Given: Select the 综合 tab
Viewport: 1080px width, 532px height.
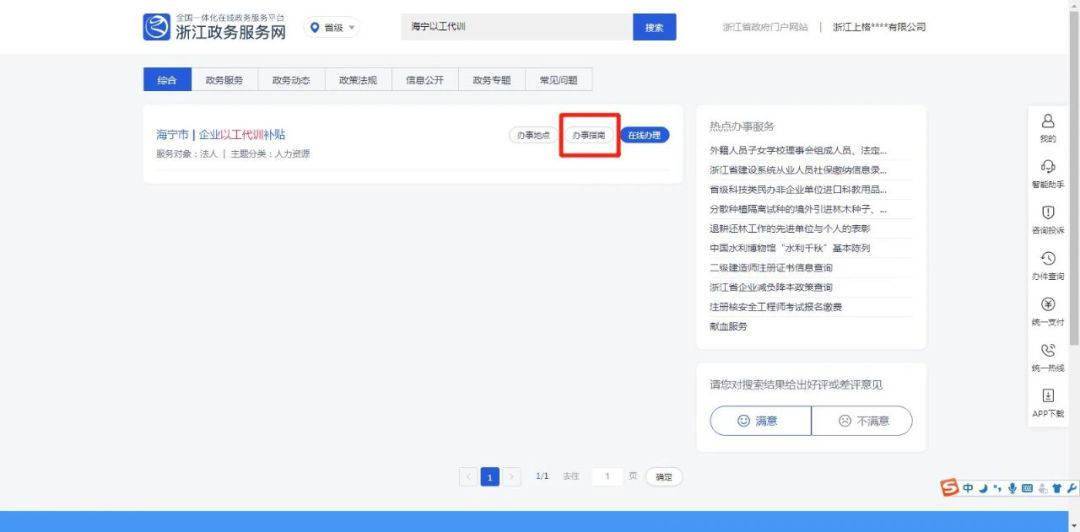Looking at the screenshot, I should tap(167, 80).
